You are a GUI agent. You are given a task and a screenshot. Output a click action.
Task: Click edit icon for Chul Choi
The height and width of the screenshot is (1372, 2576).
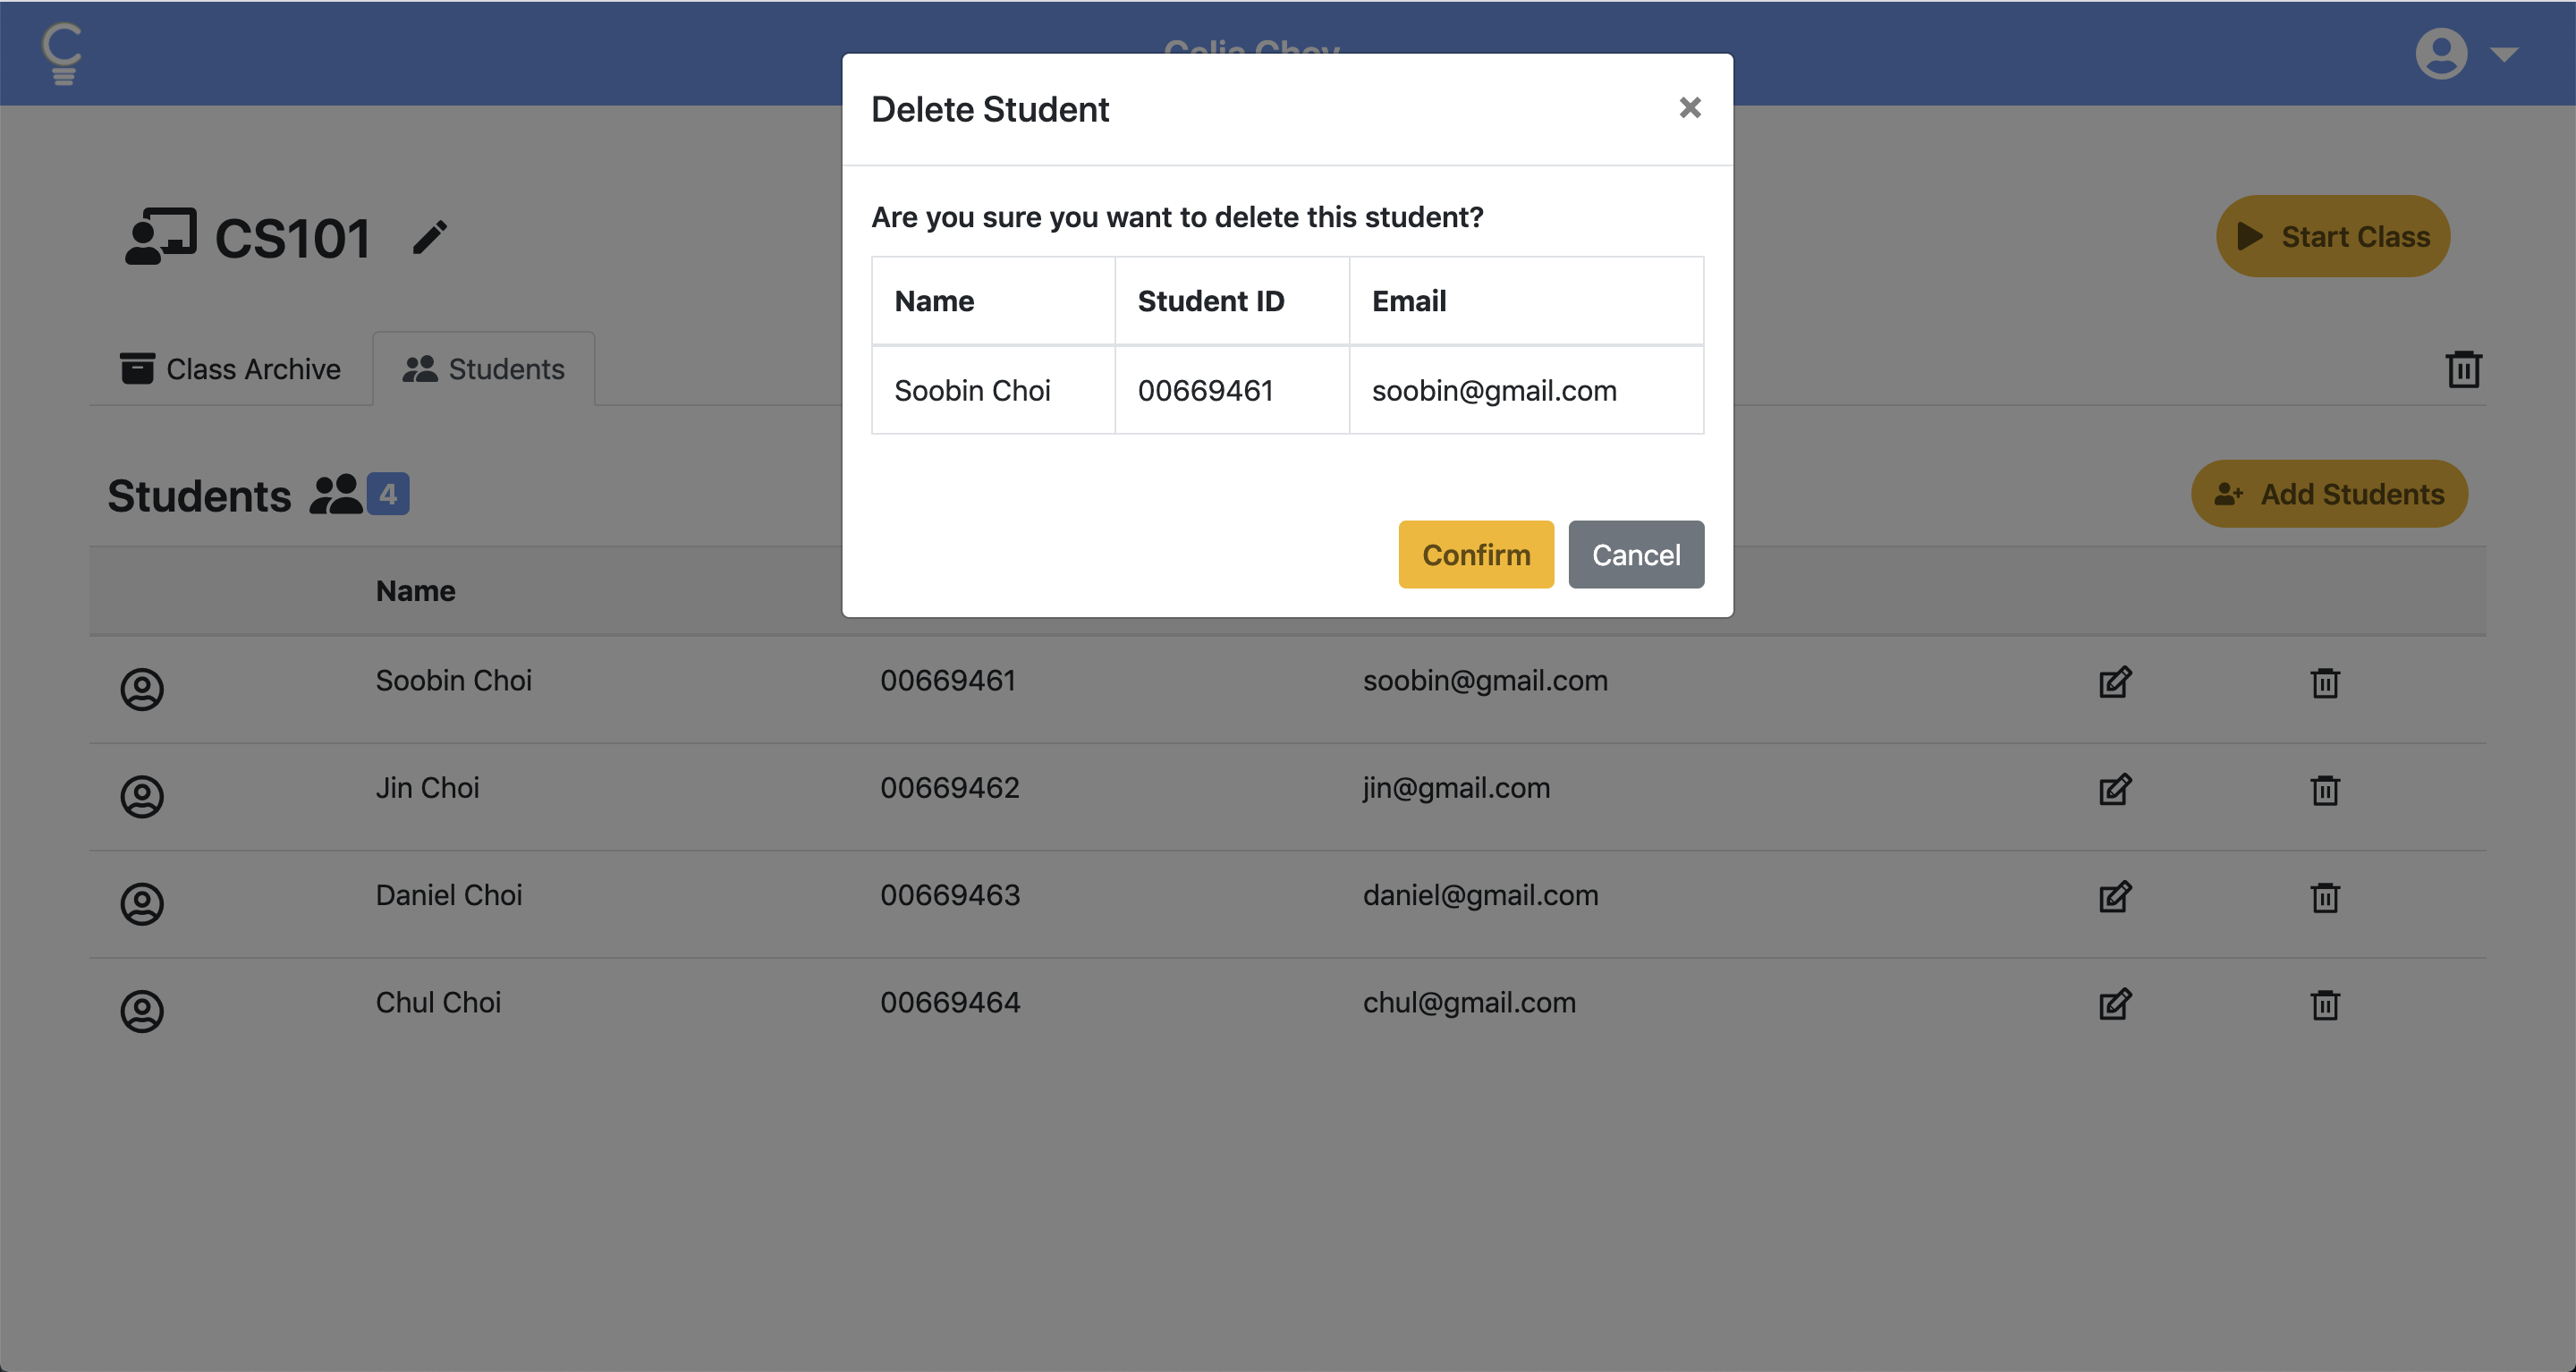[2115, 1004]
